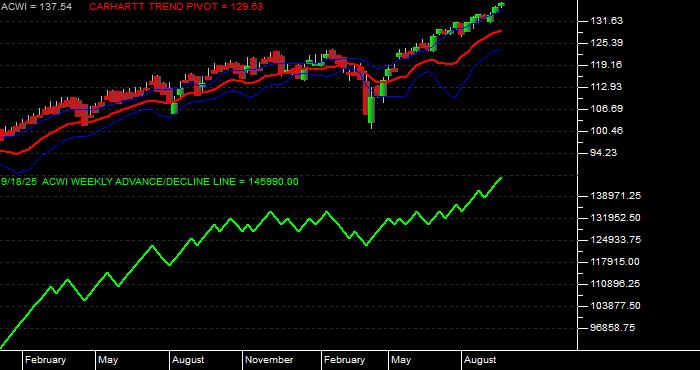Viewport: 700px width, 370px height.
Task: Click the 125.39 price axis value
Action: pyautogui.click(x=606, y=43)
